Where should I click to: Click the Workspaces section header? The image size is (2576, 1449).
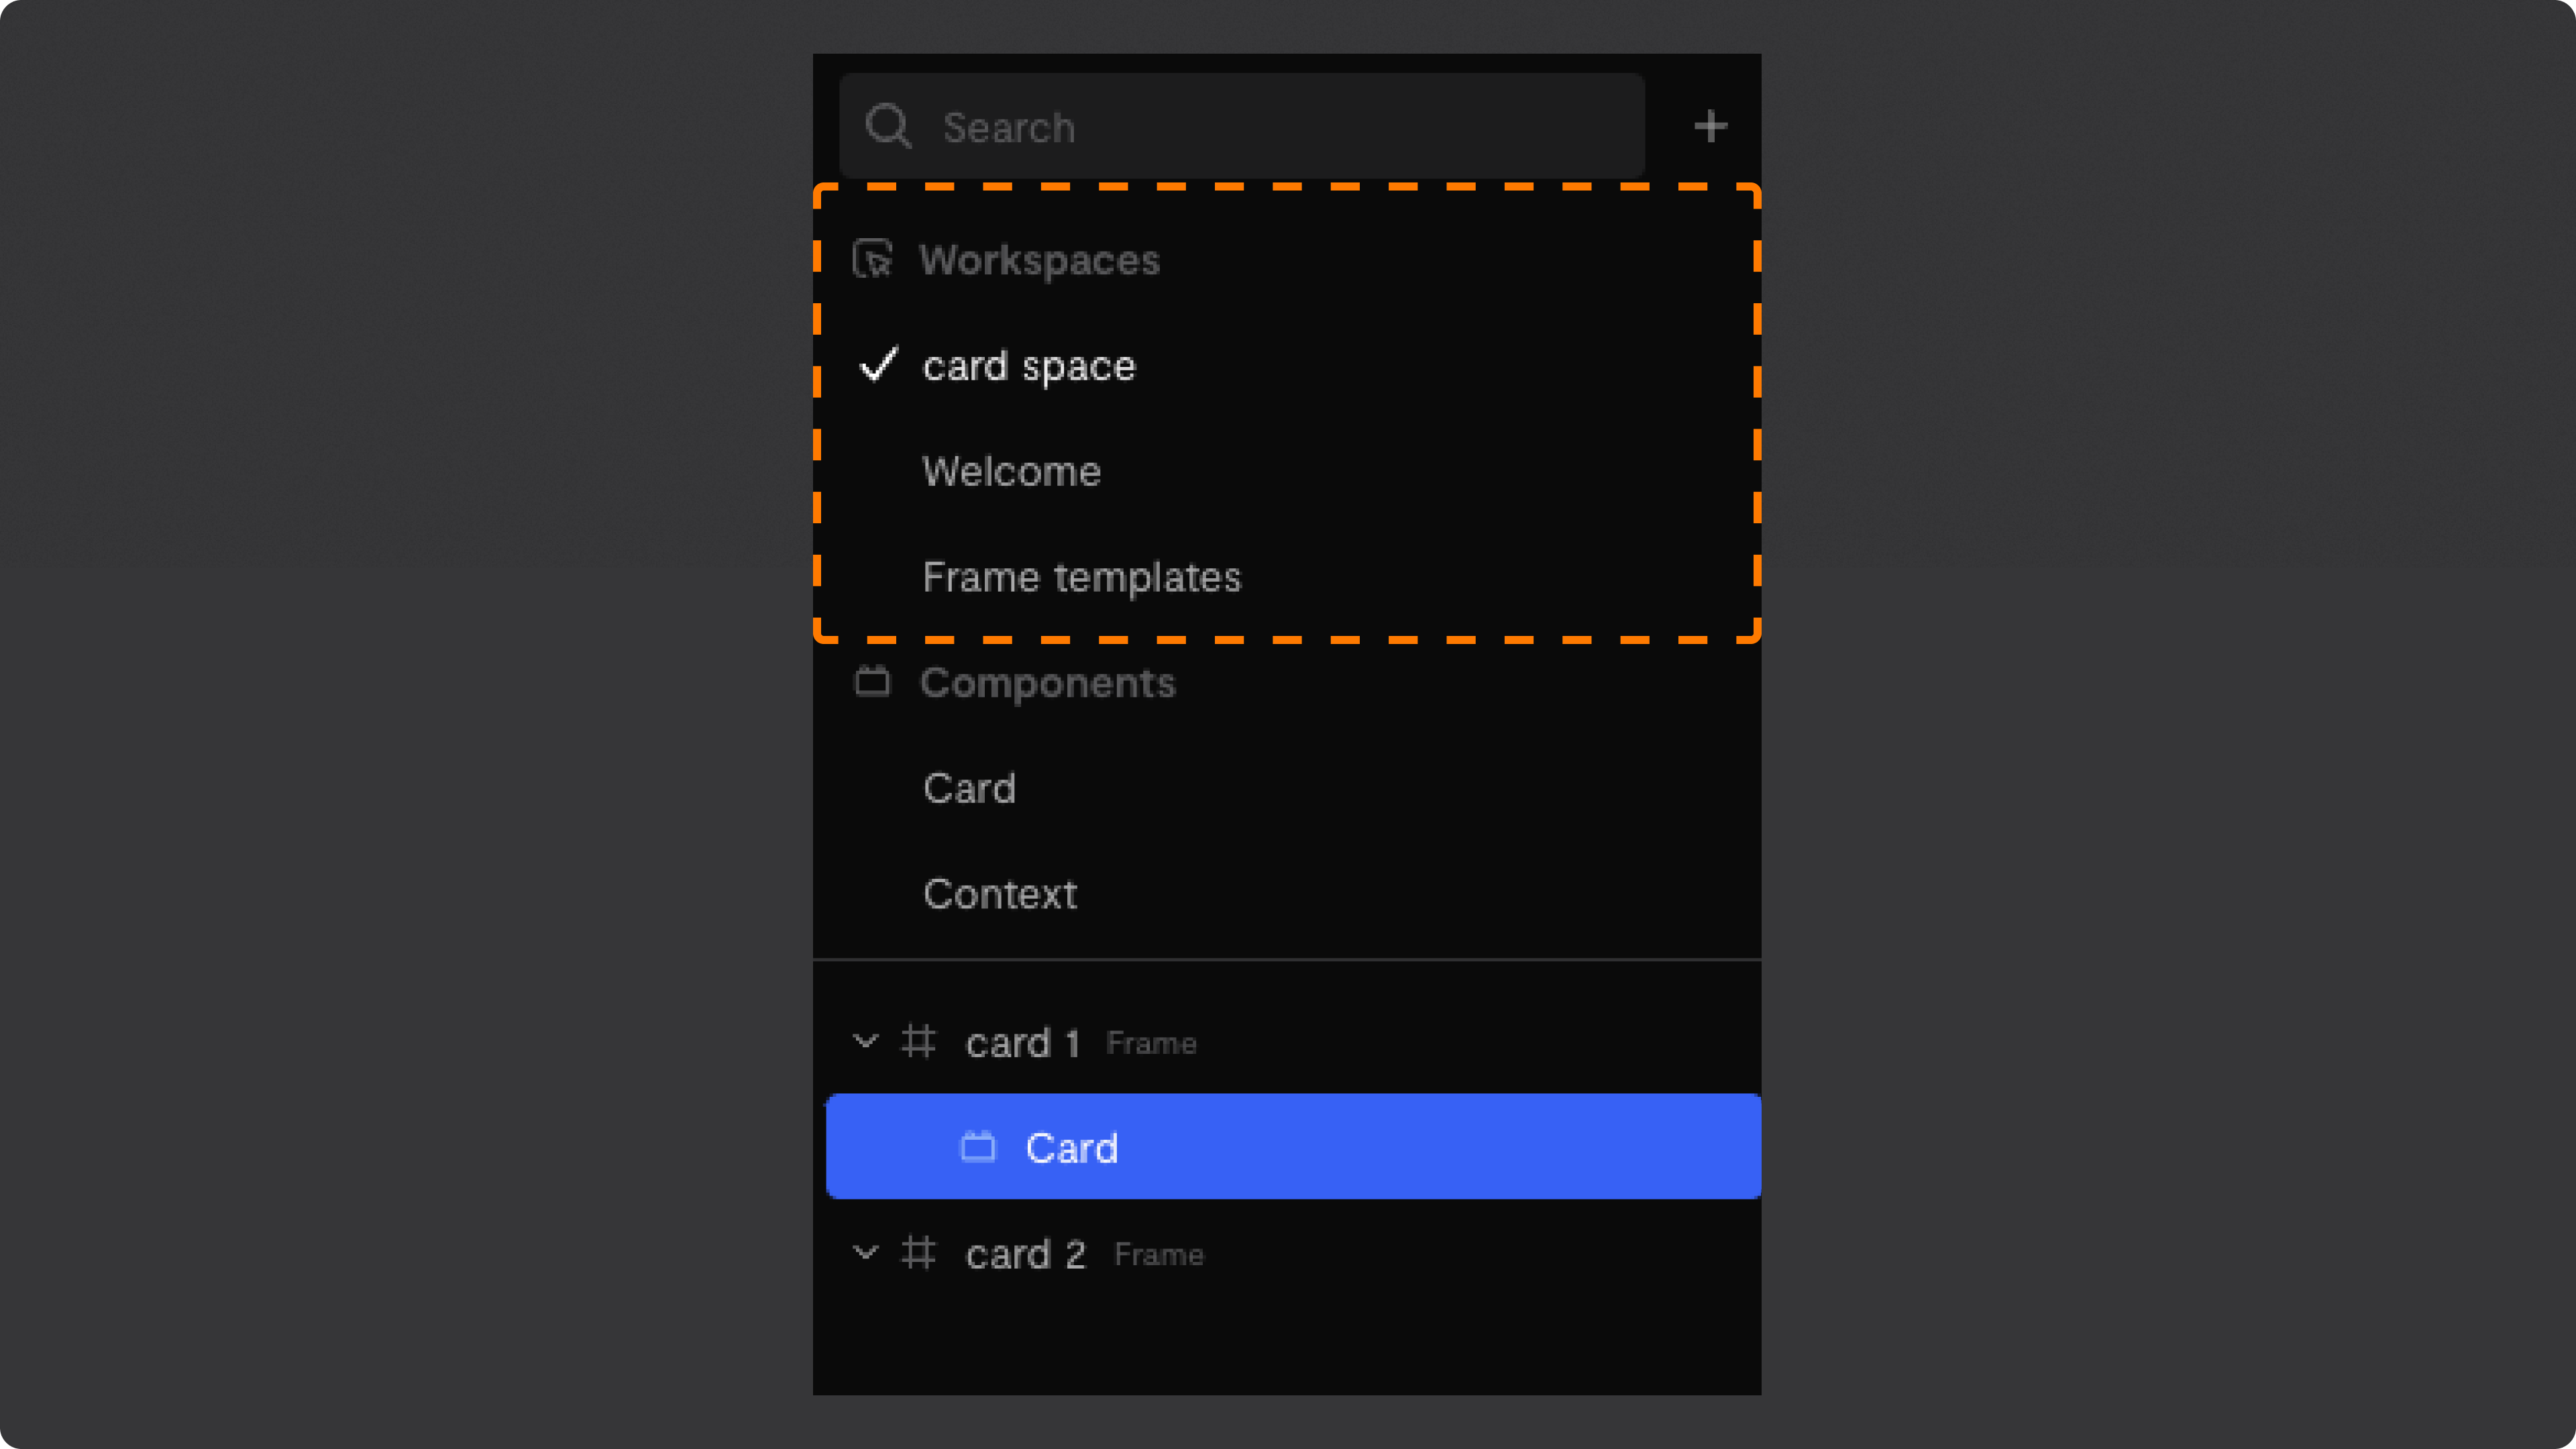click(1039, 260)
